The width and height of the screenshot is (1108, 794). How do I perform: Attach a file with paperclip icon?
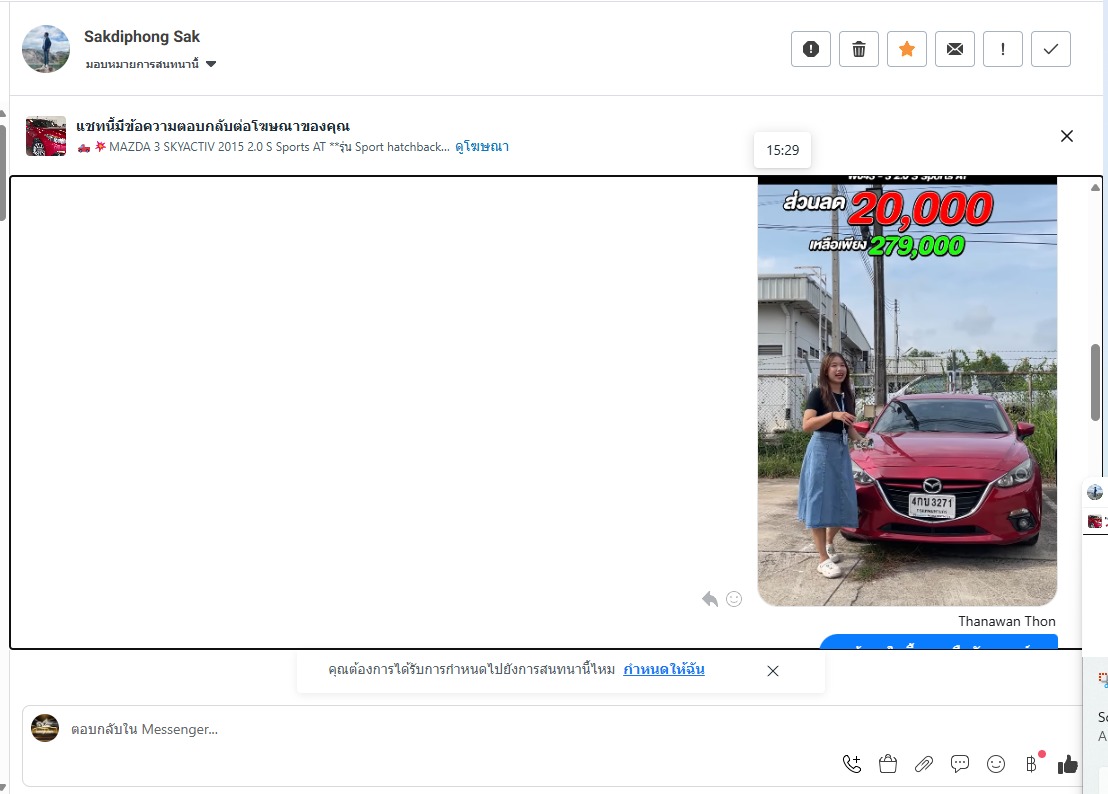pyautogui.click(x=924, y=764)
